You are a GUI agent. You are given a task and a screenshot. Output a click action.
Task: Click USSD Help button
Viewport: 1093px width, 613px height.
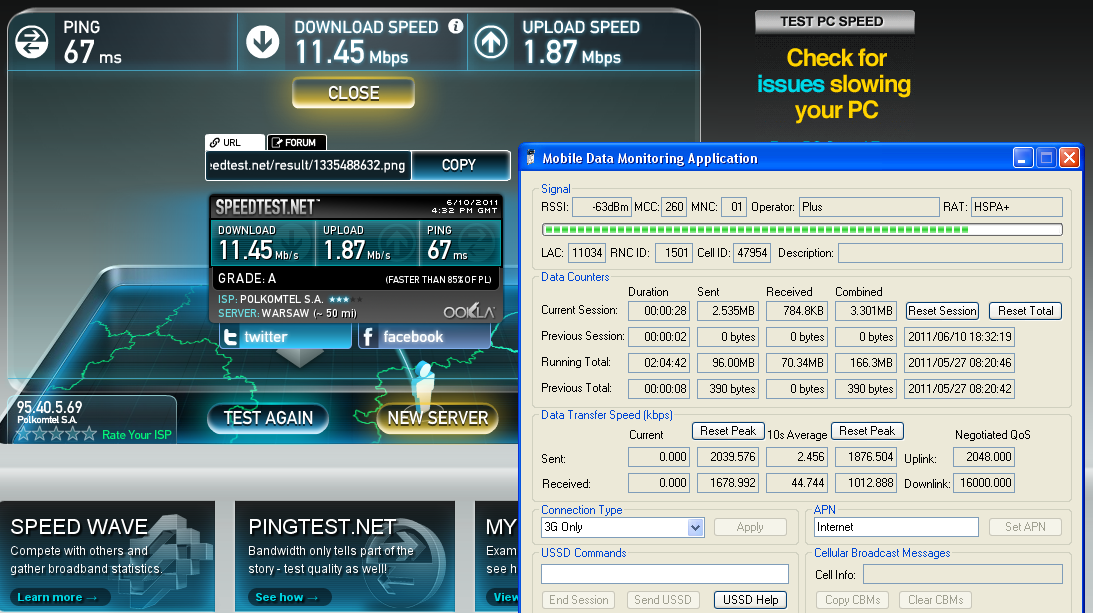(x=750, y=600)
